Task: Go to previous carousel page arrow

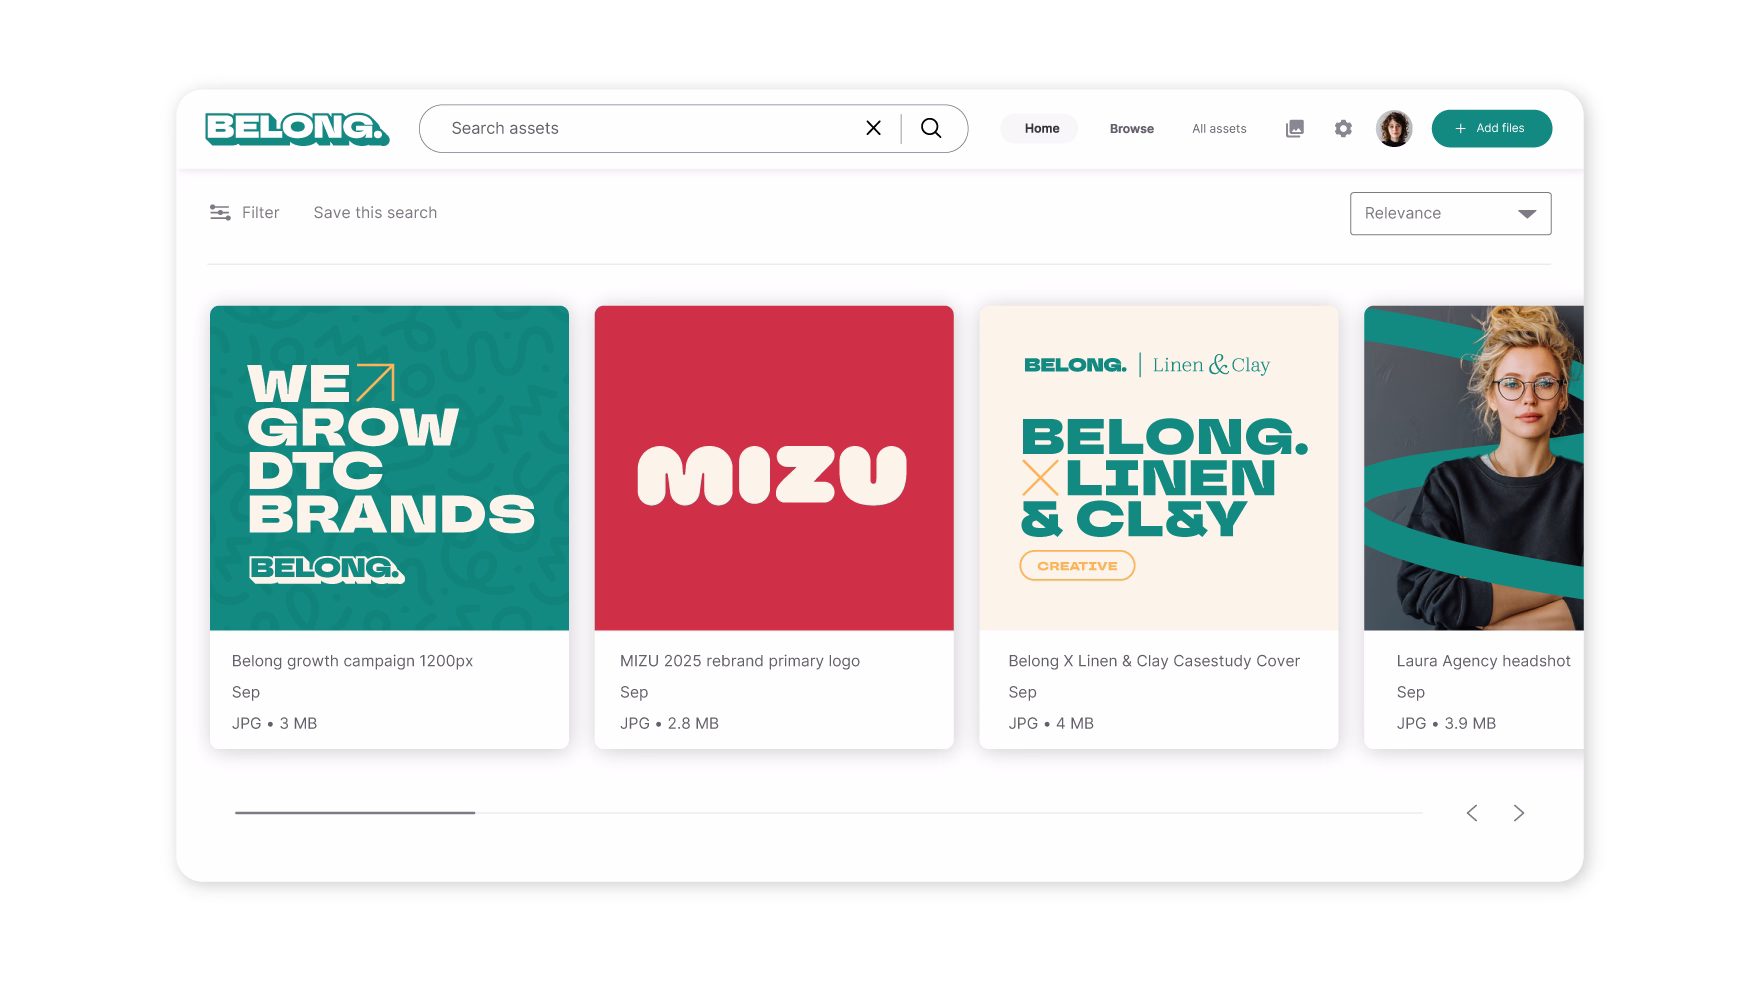Action: 1472,813
